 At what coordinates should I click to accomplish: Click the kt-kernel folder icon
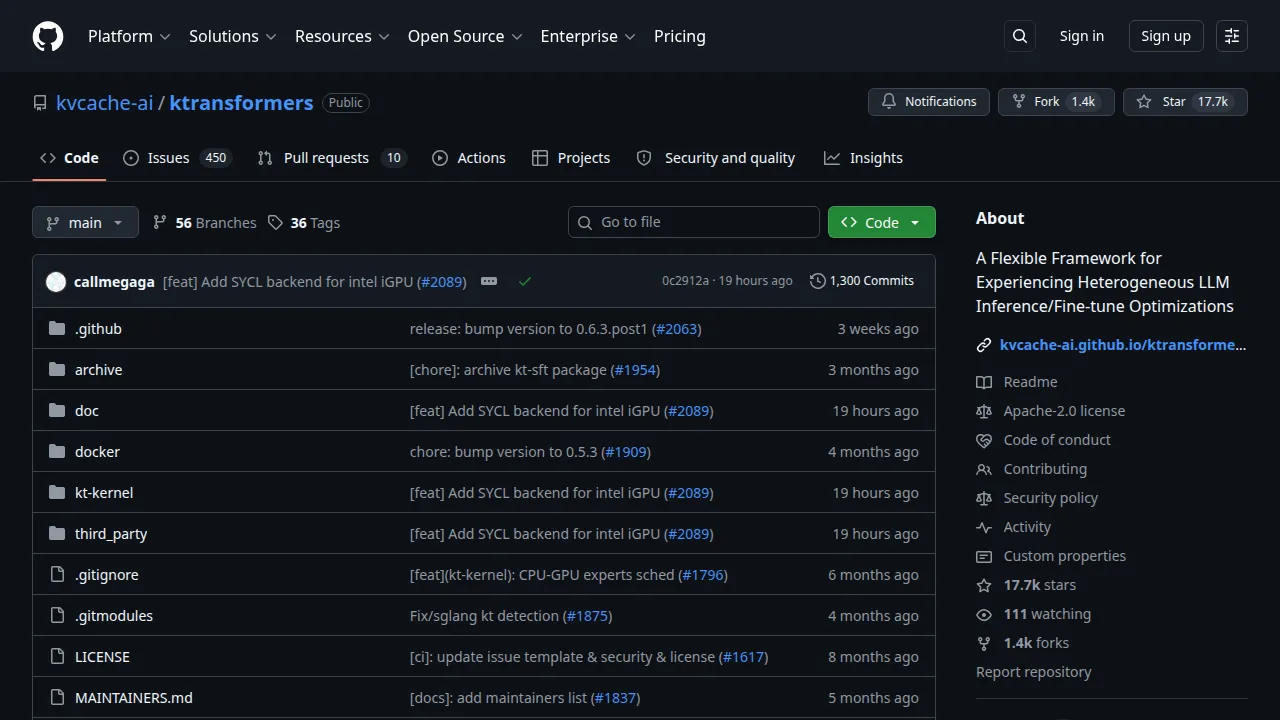(x=57, y=493)
